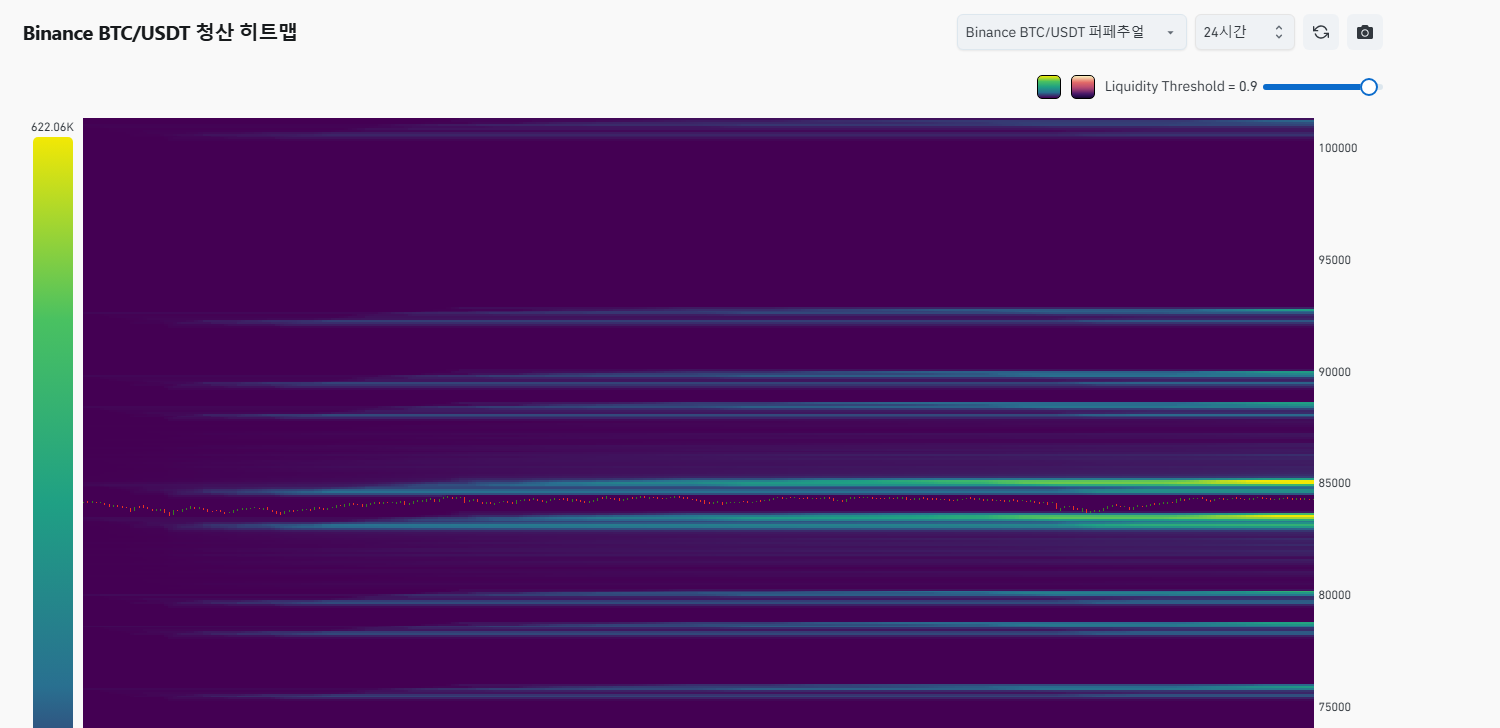This screenshot has height=728, width=1500.
Task: Click the page title Binance BTC/USDT 청산 히트맵
Action: tap(160, 32)
